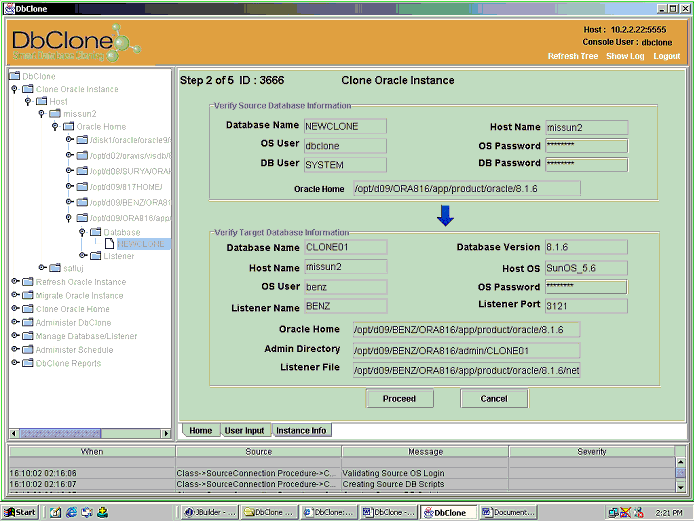Click the Oracle Home folder icon
694x521 pixels.
click(69, 126)
